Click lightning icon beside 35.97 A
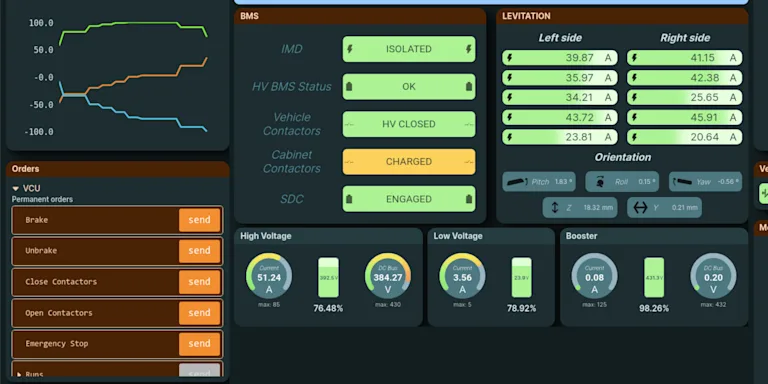Image resolution: width=768 pixels, height=384 pixels. click(x=509, y=78)
